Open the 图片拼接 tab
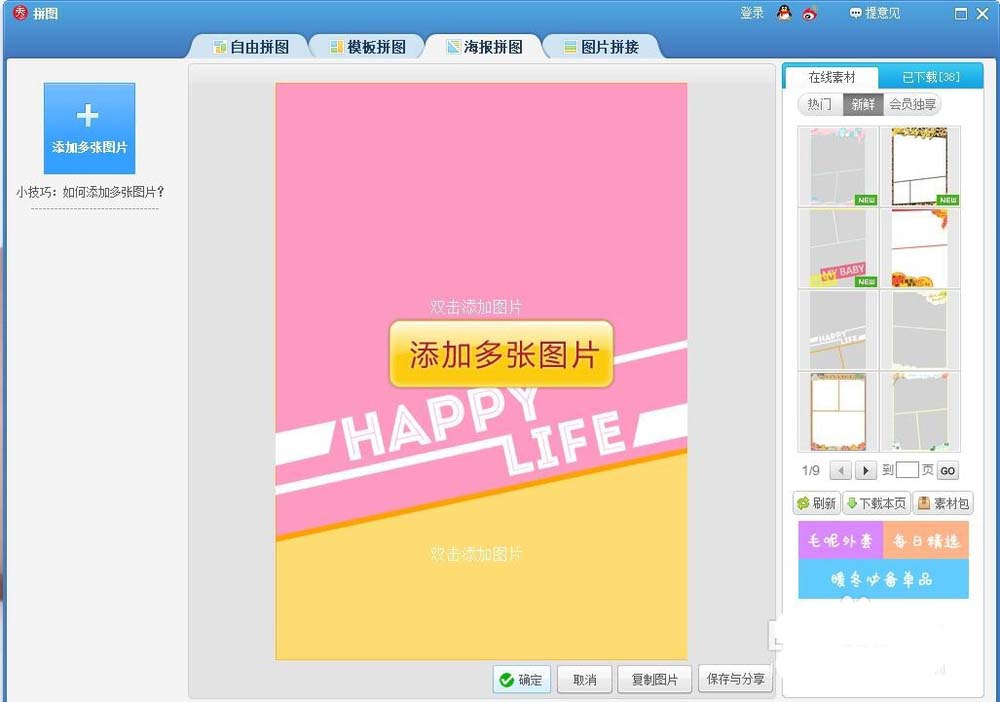The height and width of the screenshot is (702, 1000). pos(601,47)
